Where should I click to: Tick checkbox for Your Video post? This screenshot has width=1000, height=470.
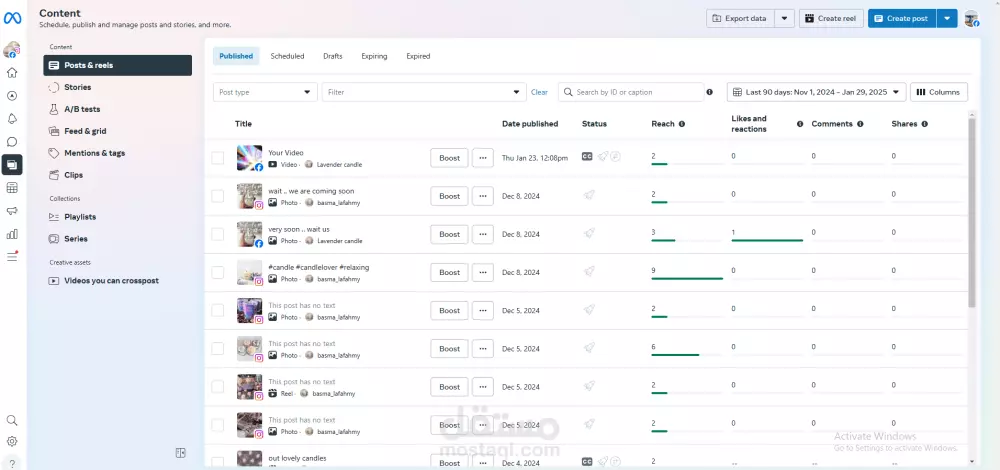click(217, 158)
